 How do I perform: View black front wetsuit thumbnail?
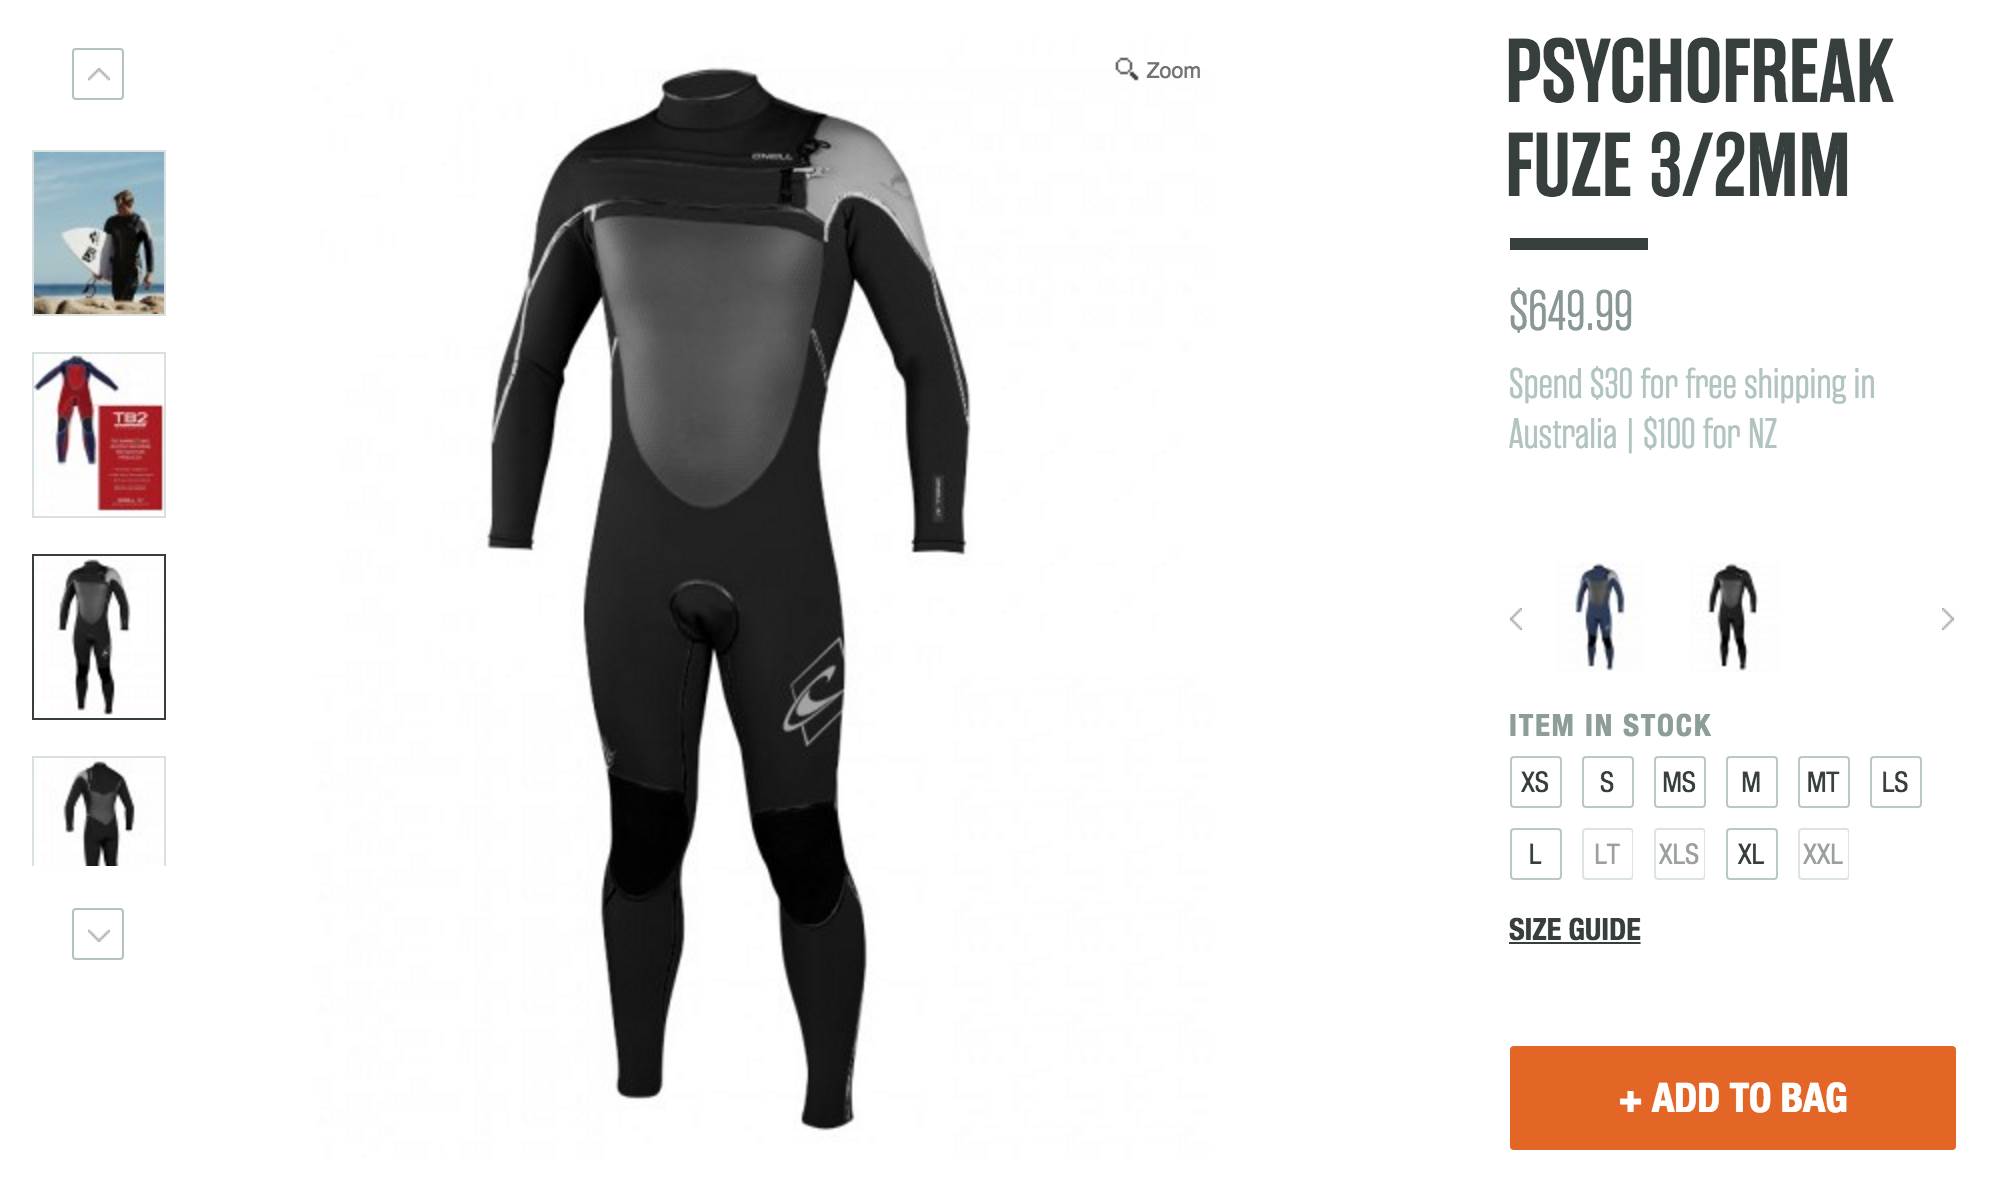click(x=99, y=637)
